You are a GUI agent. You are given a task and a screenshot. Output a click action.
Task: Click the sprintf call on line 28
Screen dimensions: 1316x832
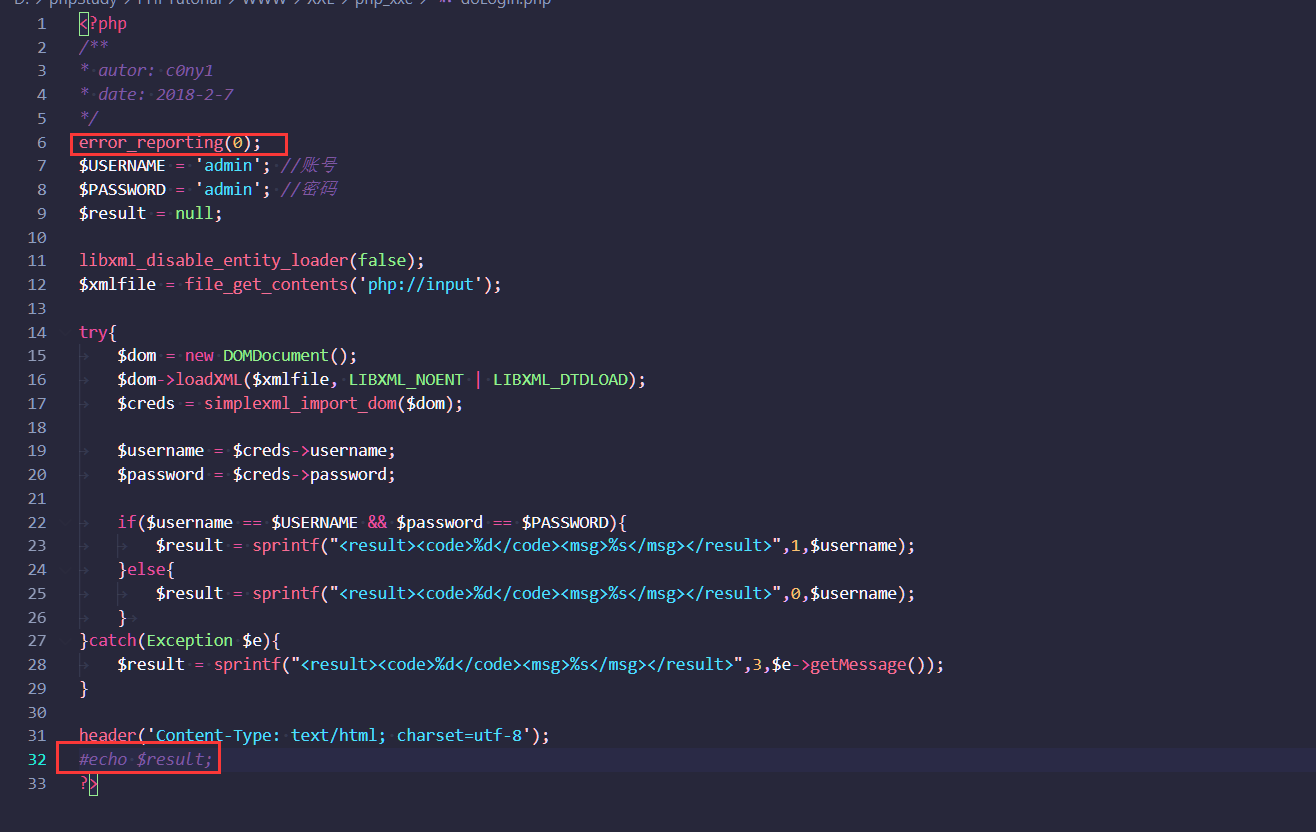[x=247, y=665]
